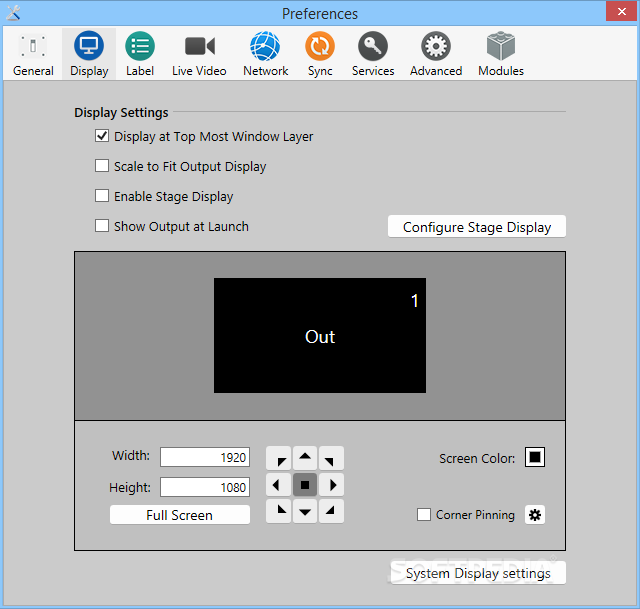Open Modules preferences block icon
Screen dimensions: 640x609
coord(501,54)
